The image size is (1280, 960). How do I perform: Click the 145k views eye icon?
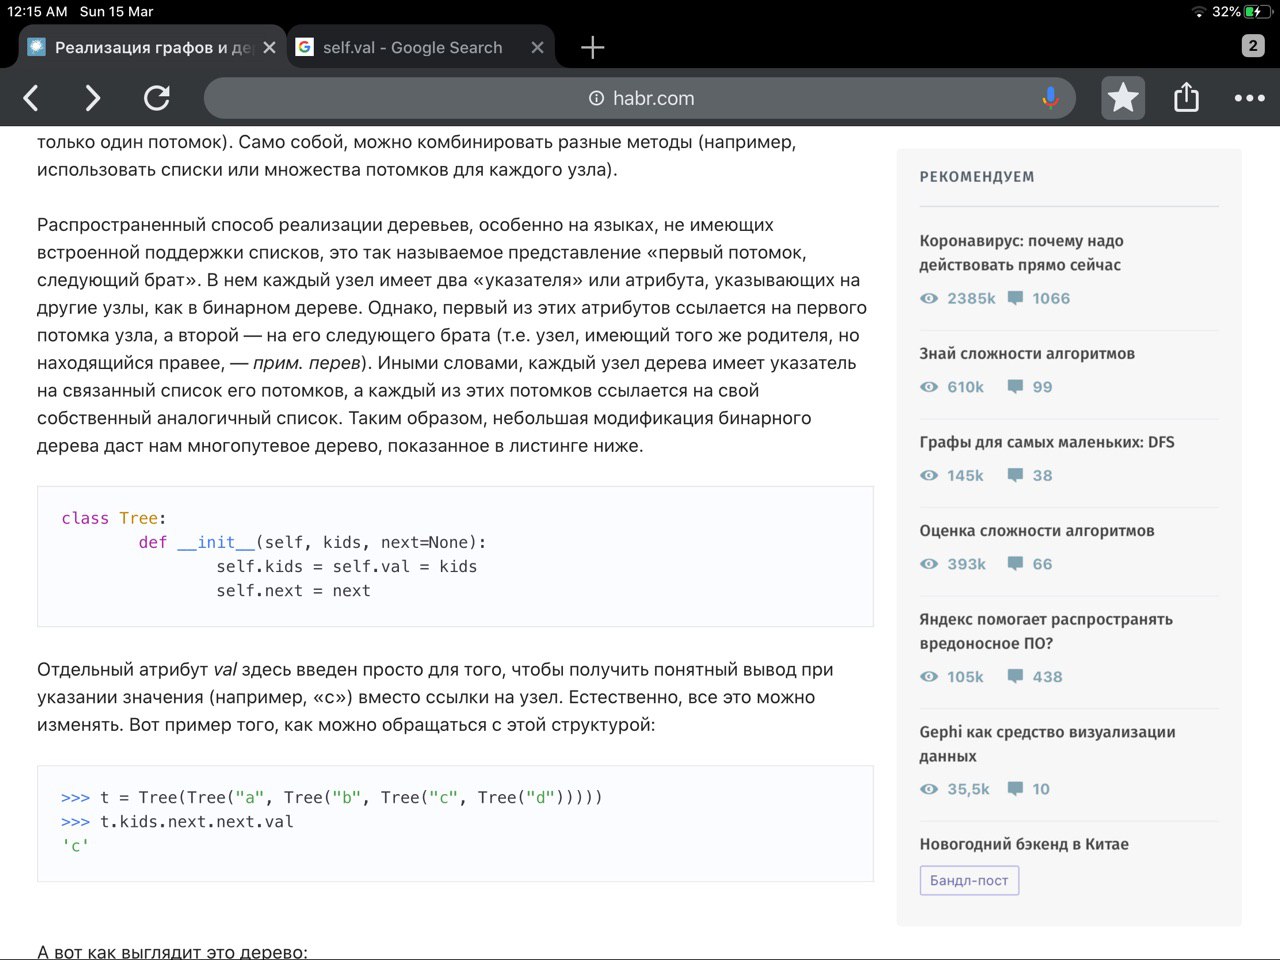(x=929, y=476)
